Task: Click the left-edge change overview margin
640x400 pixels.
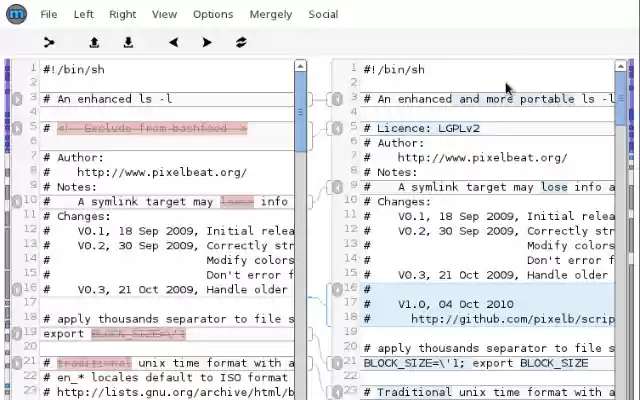Action: 7,229
